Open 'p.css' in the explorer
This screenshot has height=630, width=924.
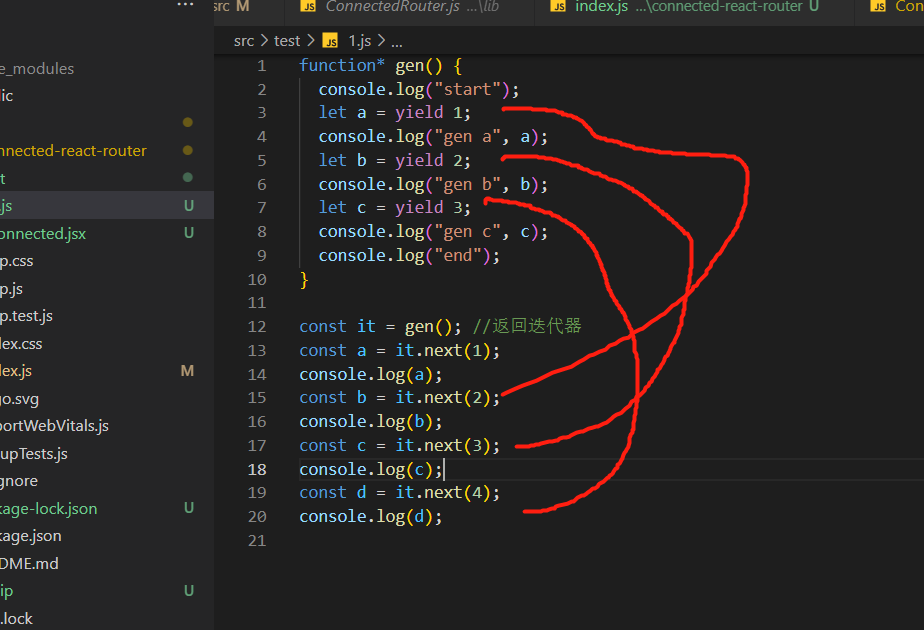(x=107, y=261)
